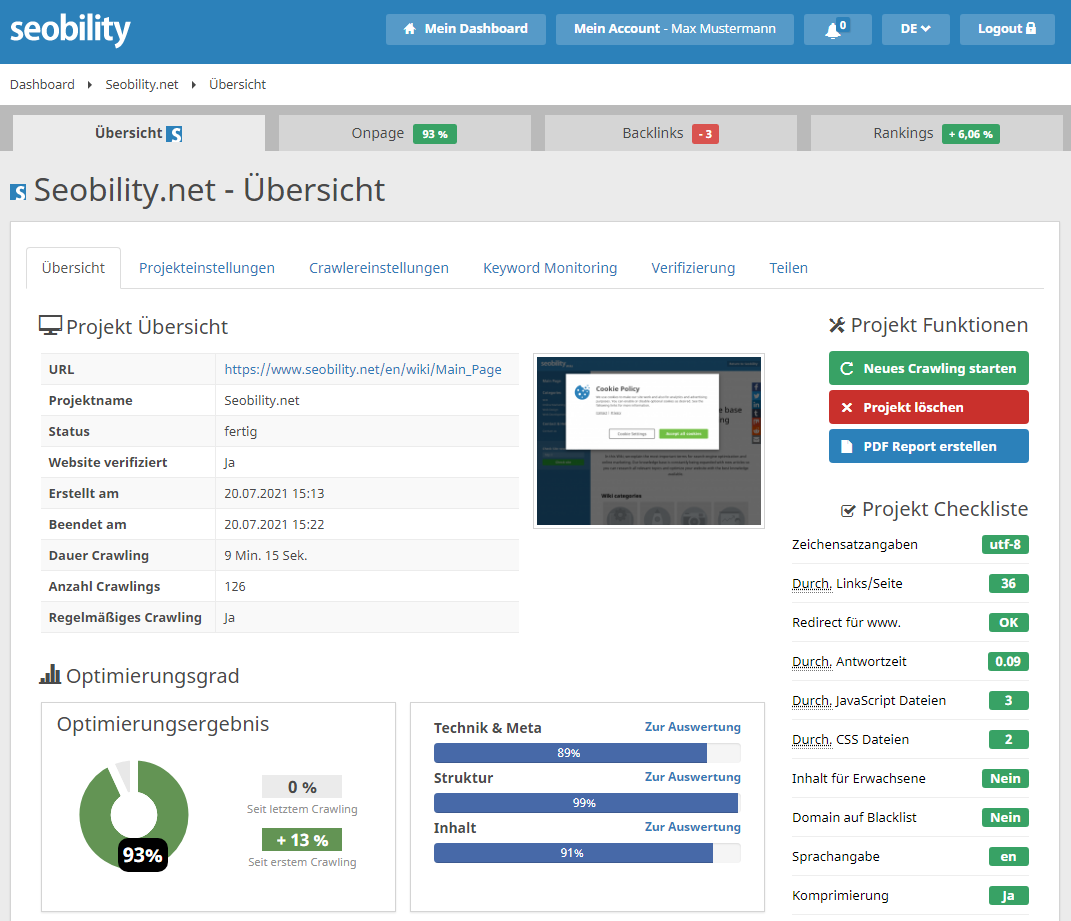Click the -3 badge on Backlinks
Viewport: 1071px width, 921px height.
705,134
